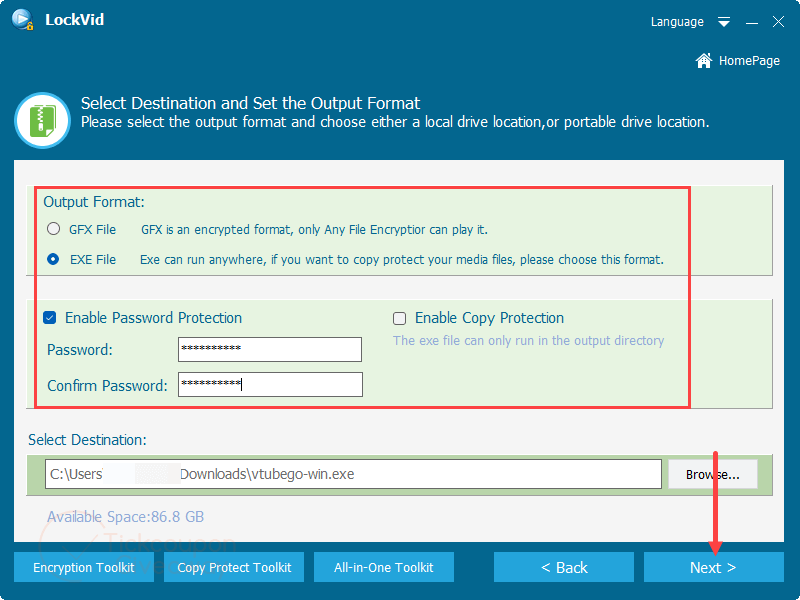Select the EXE File radio button

(54, 259)
